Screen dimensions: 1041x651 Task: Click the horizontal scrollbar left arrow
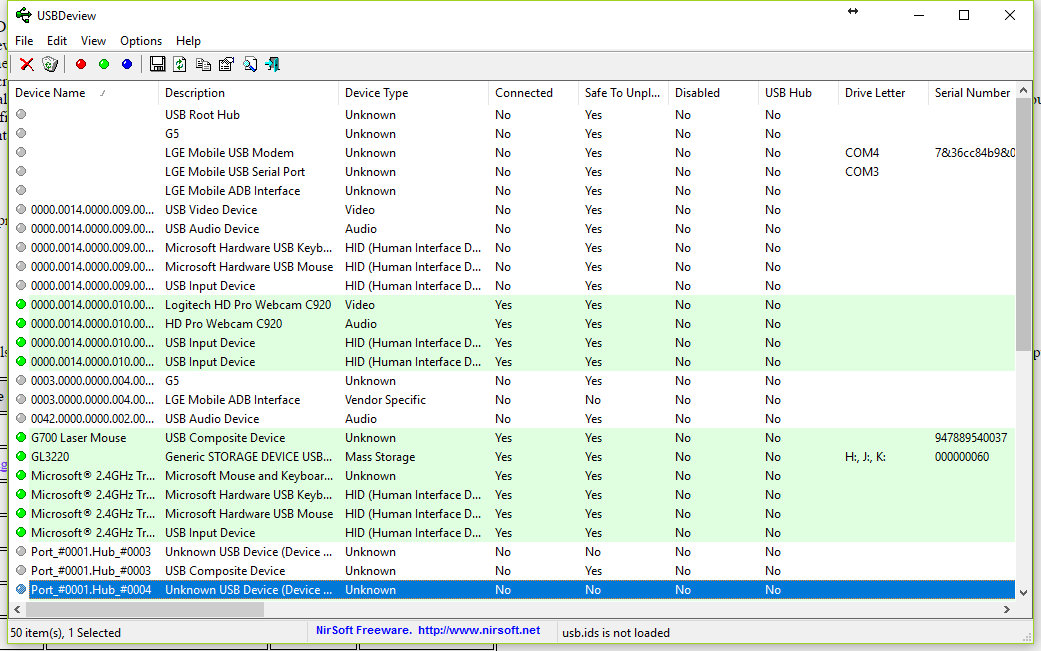17,609
